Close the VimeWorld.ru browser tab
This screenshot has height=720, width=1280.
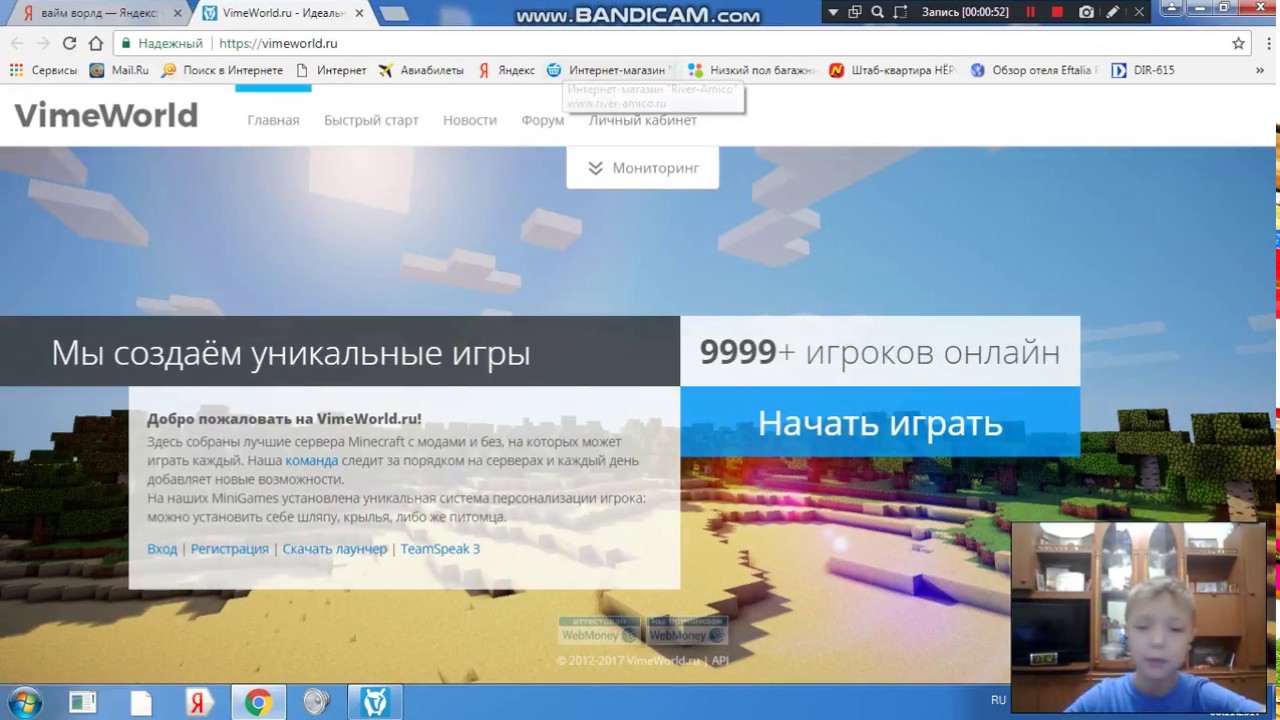click(x=359, y=13)
